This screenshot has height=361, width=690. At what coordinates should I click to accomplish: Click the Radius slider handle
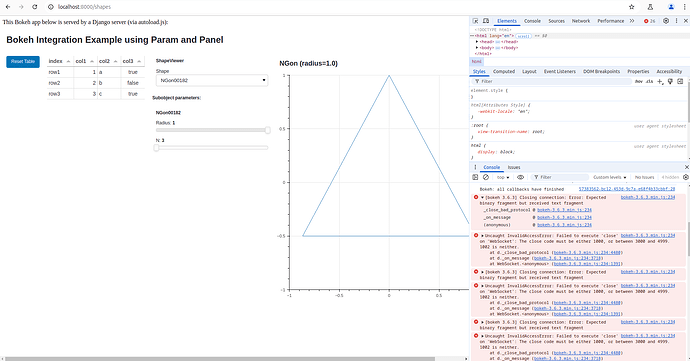pos(268,130)
